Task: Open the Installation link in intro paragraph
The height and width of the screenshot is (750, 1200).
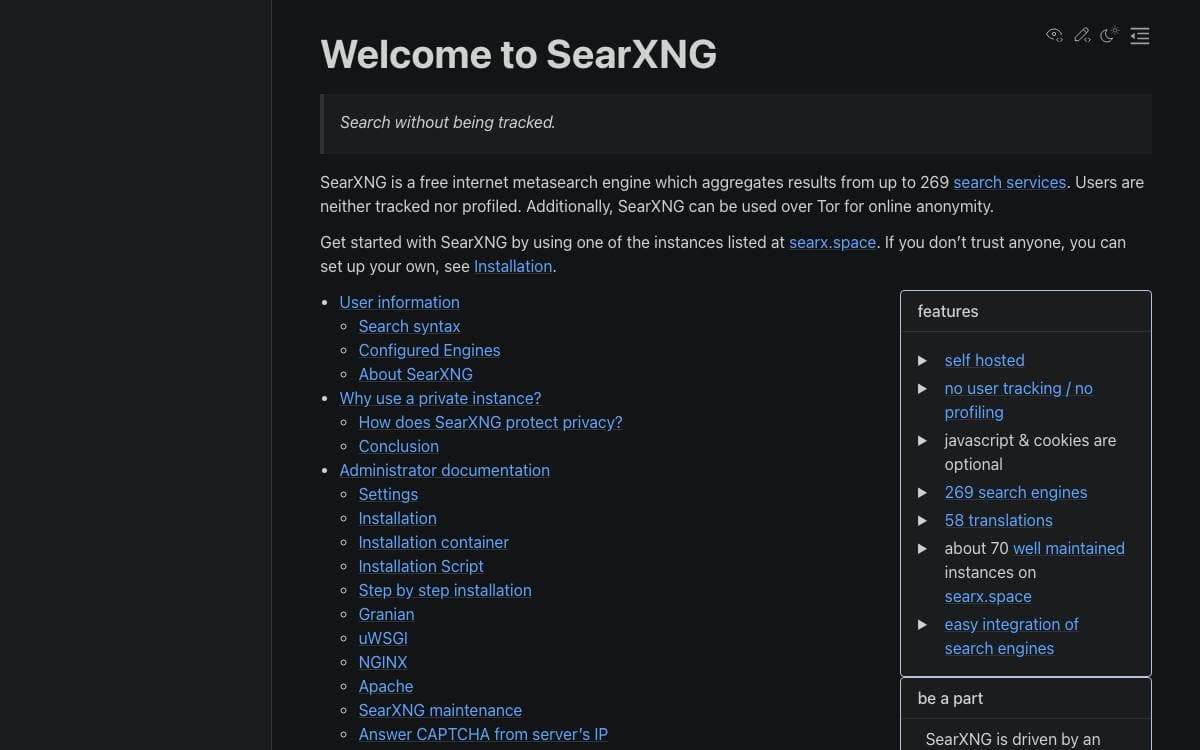Action: click(513, 266)
